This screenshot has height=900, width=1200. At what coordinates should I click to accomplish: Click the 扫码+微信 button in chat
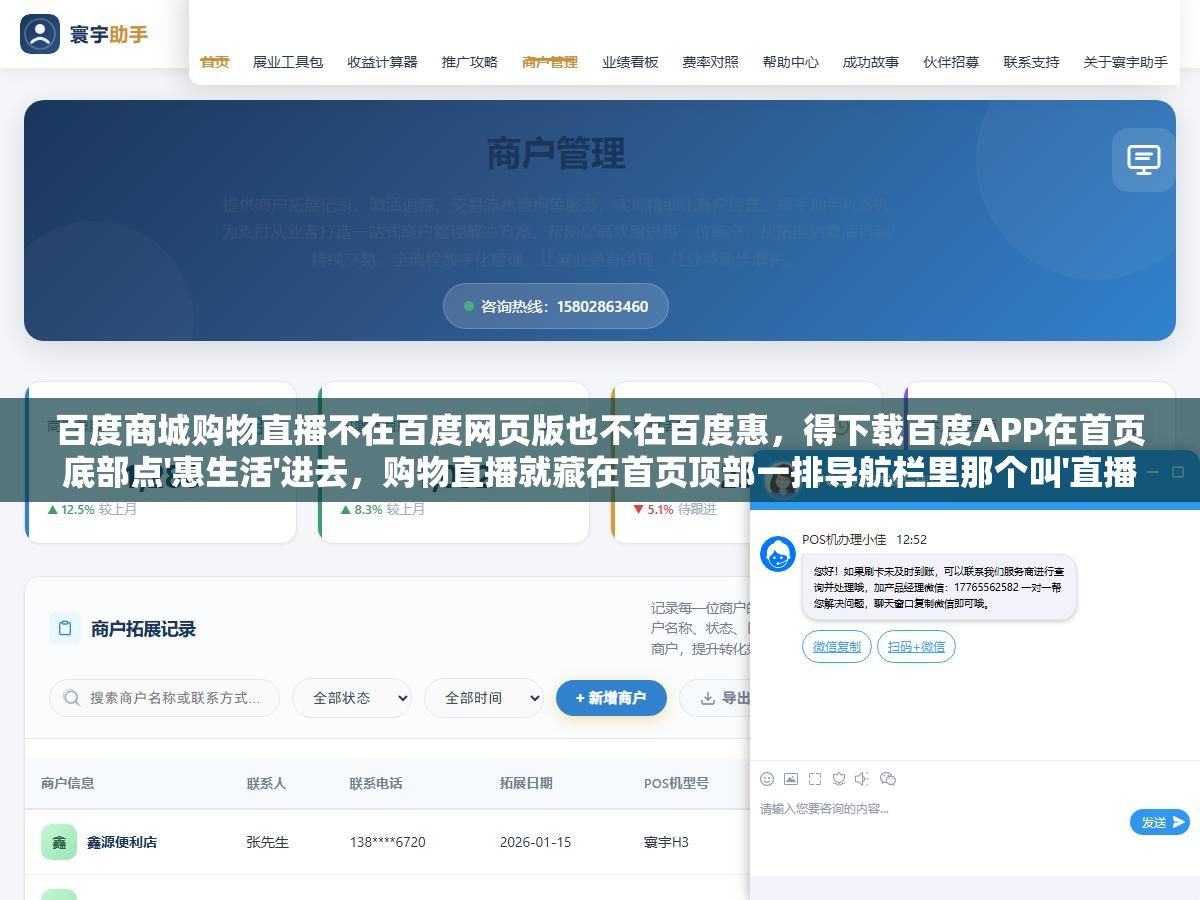click(x=916, y=647)
